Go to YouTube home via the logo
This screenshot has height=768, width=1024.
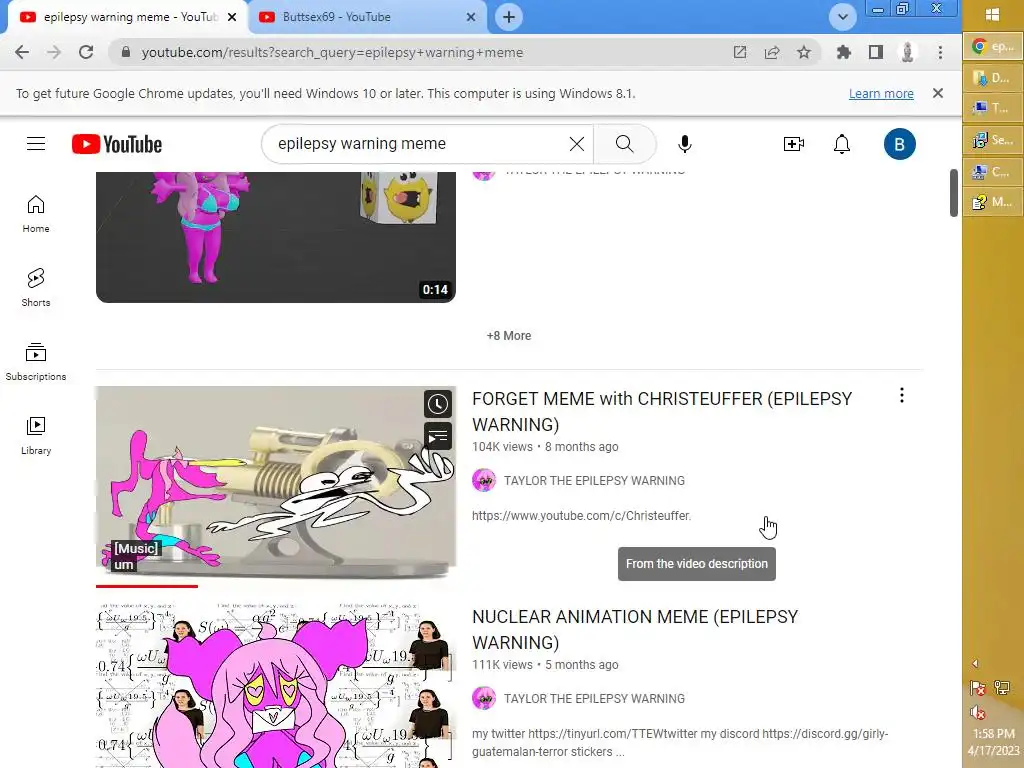coord(117,144)
